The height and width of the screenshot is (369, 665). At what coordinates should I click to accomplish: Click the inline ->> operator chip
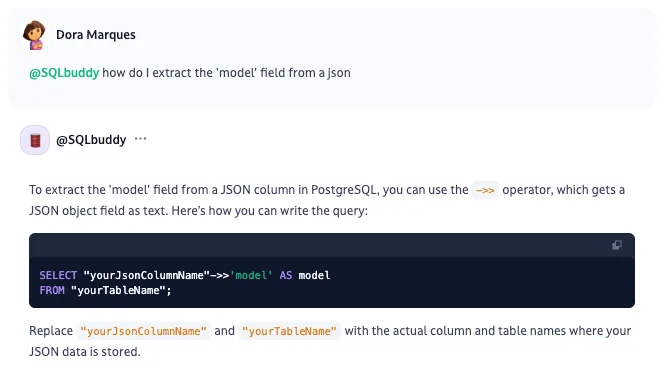pyautogui.click(x=485, y=190)
